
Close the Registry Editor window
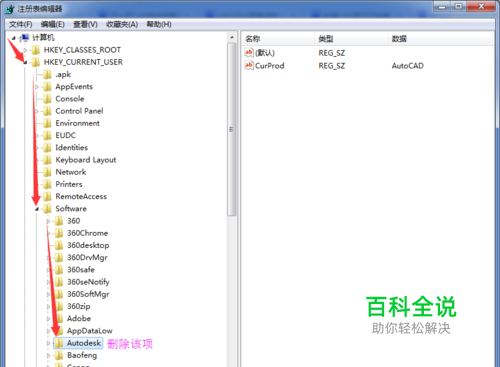coord(481,7)
